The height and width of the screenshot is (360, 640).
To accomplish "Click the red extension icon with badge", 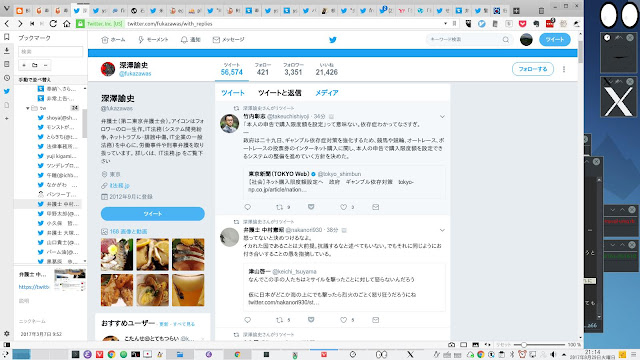I will [550, 23].
